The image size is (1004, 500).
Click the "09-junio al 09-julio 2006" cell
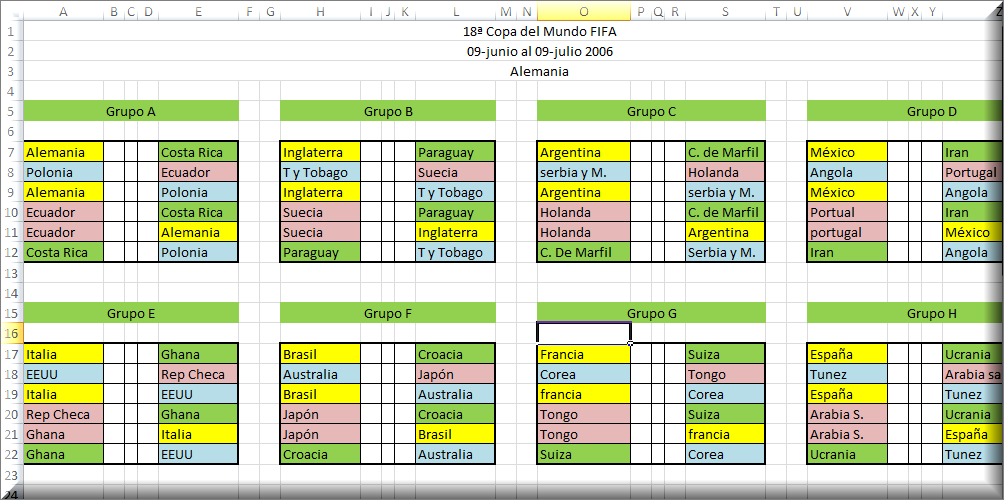point(540,51)
